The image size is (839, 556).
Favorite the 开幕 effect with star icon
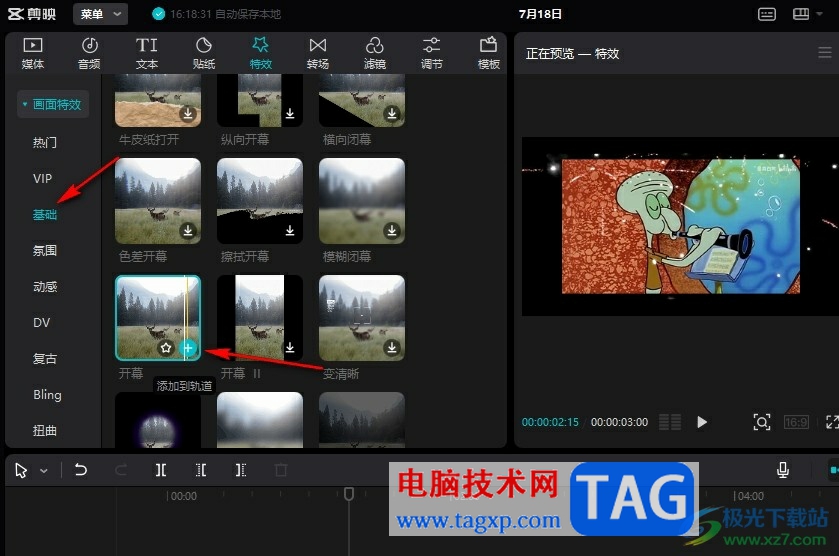coord(166,348)
